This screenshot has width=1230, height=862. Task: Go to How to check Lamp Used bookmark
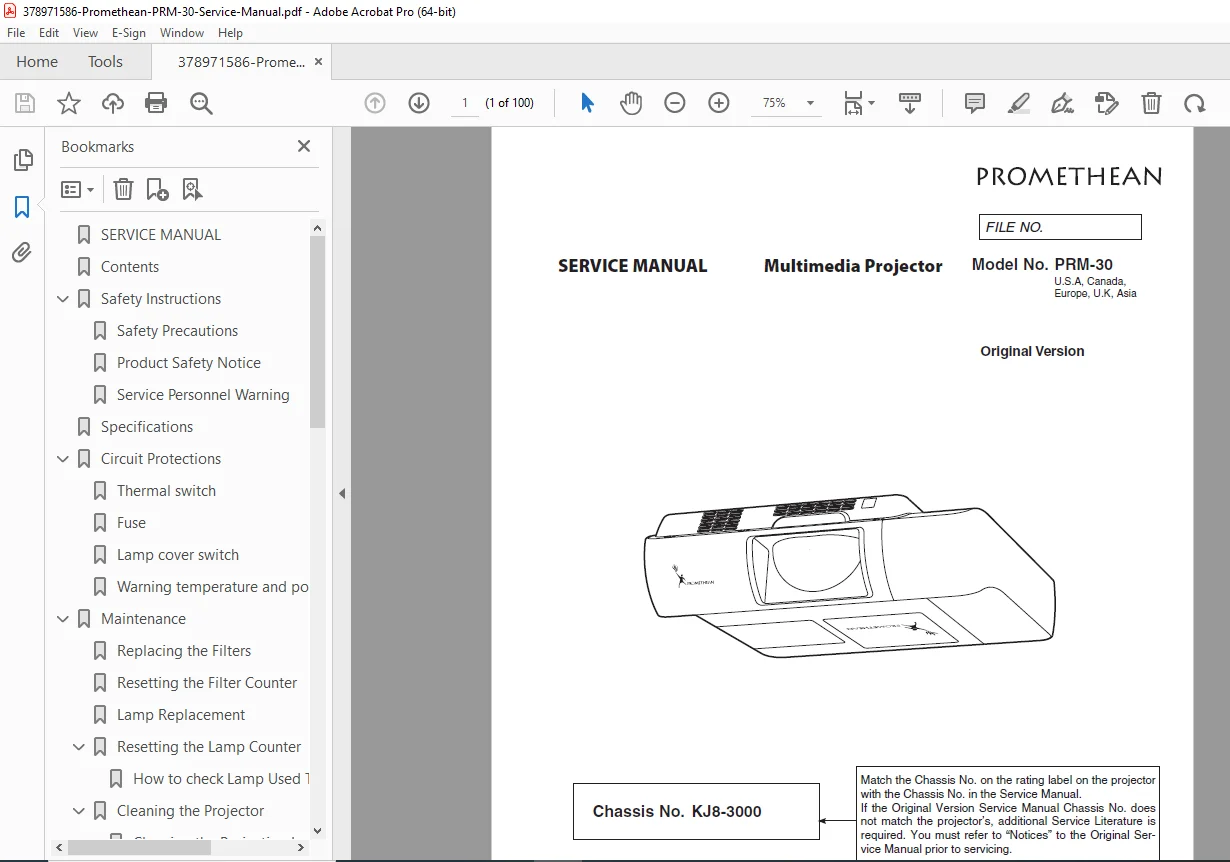click(221, 779)
